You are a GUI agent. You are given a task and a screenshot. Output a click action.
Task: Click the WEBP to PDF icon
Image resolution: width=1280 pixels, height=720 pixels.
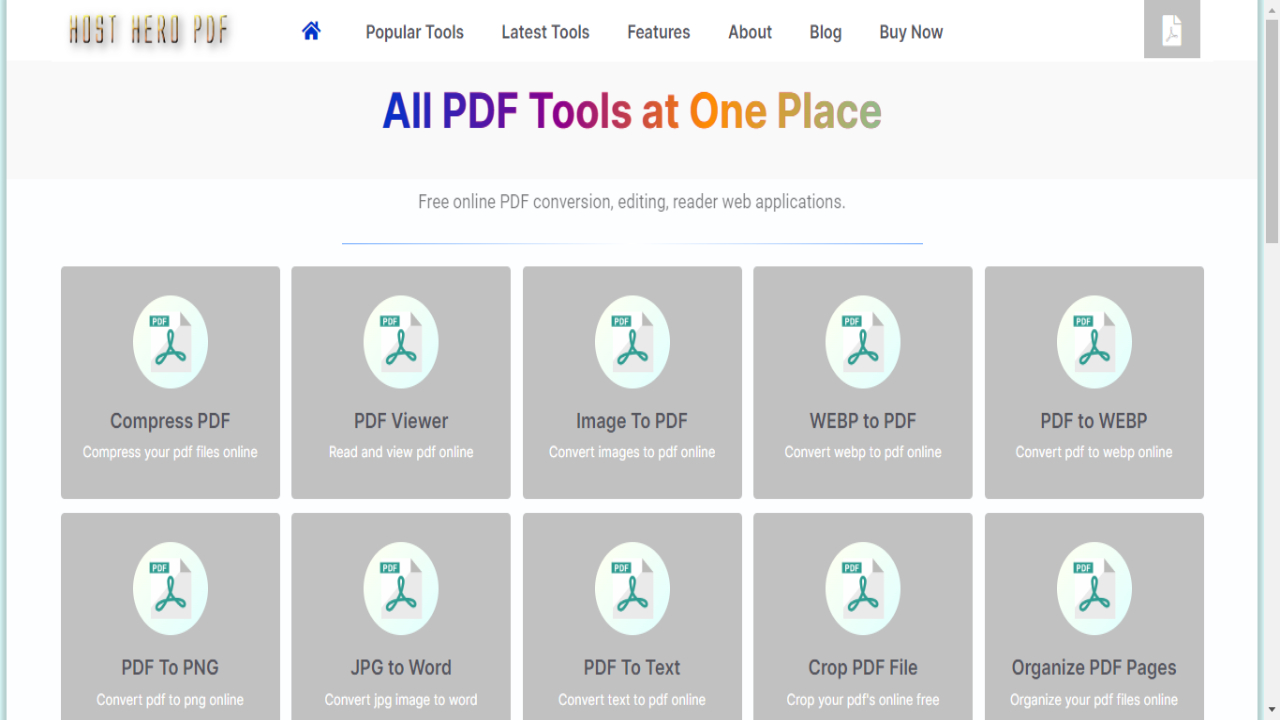(863, 342)
